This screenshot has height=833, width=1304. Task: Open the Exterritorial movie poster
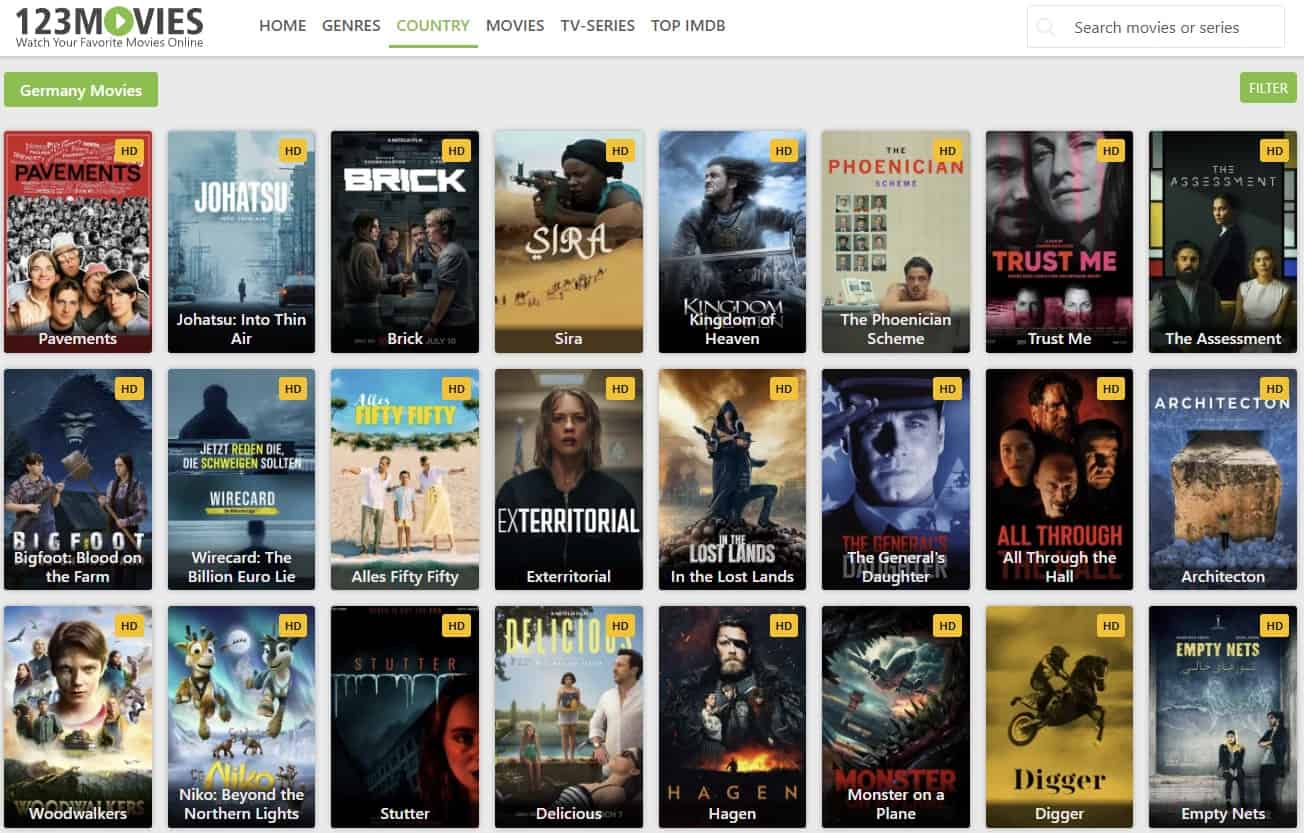pos(568,479)
